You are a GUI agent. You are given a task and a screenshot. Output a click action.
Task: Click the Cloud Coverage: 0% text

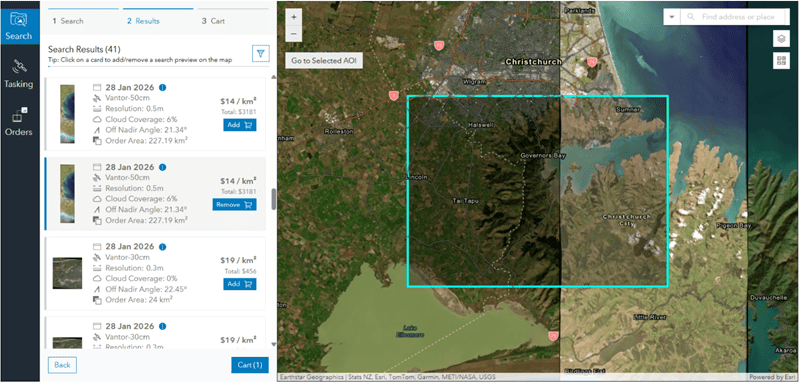pos(141,278)
